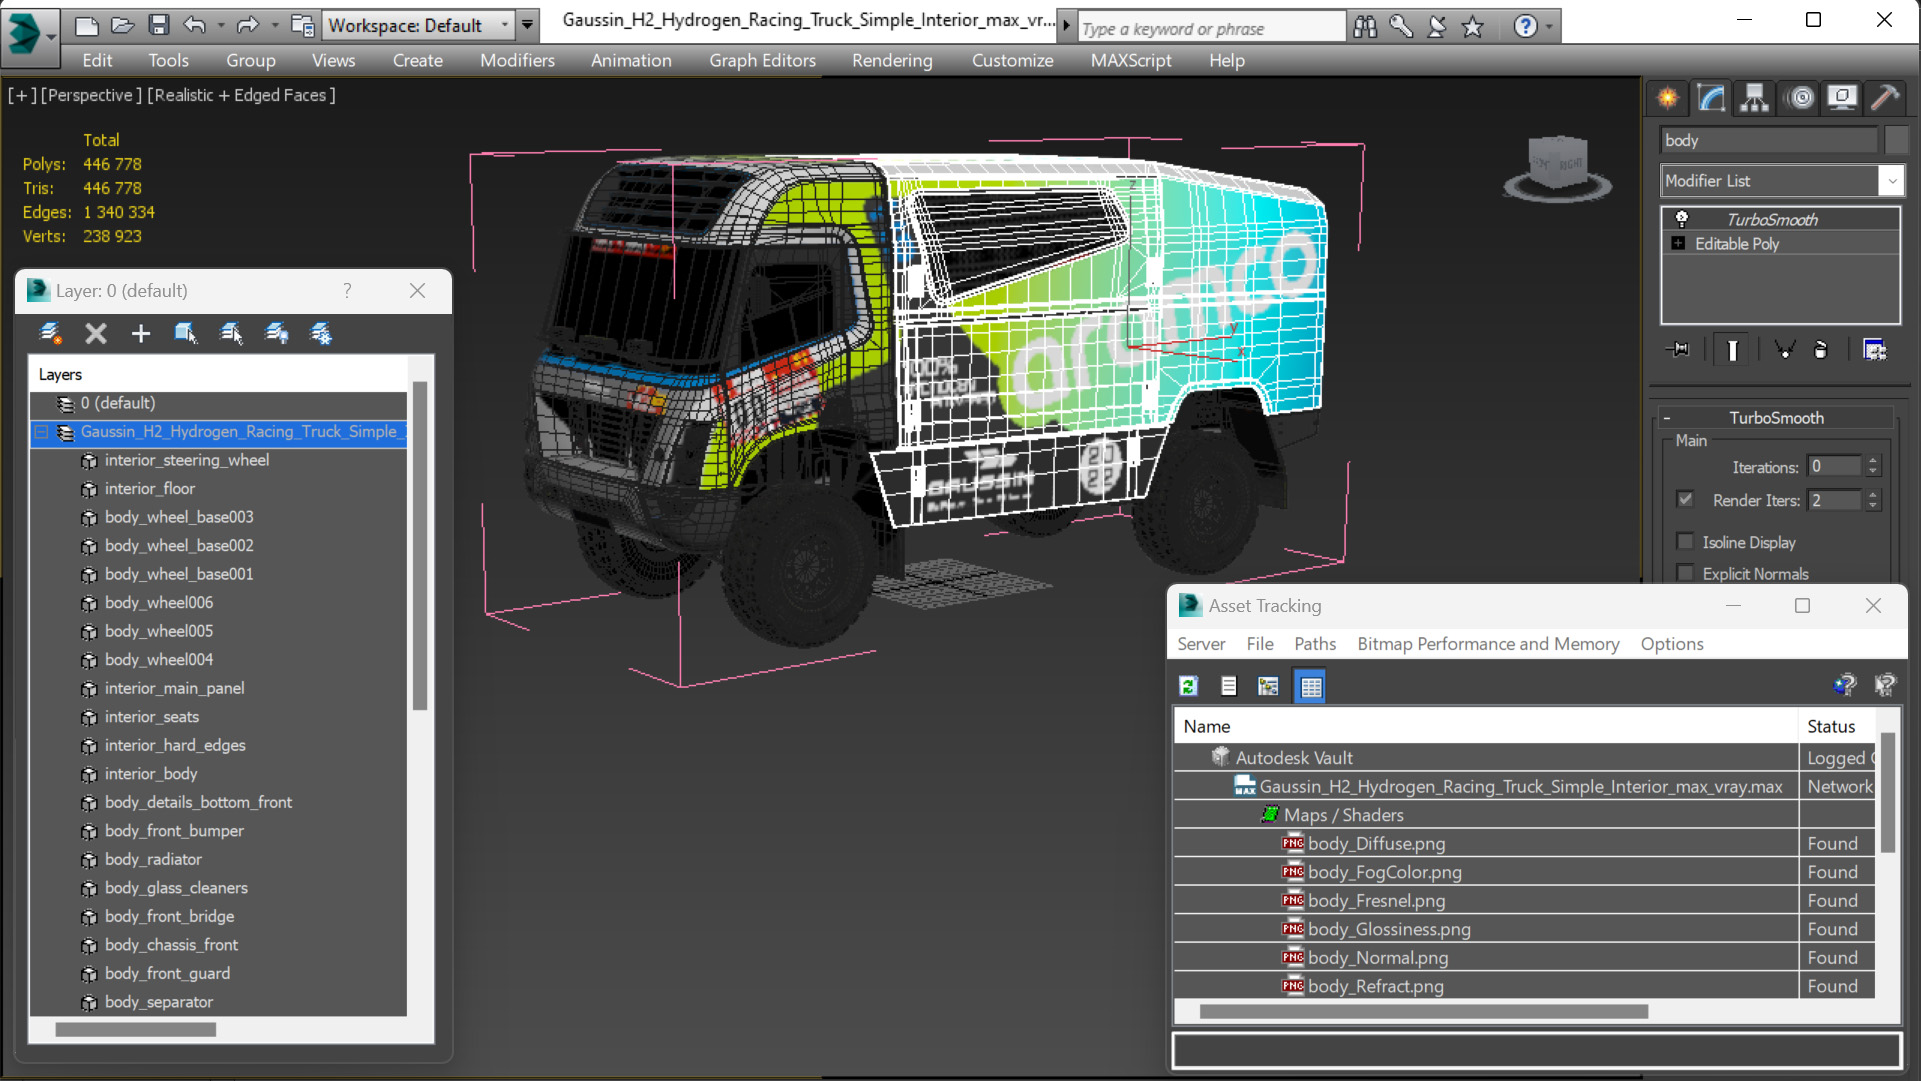Click the [+] viewport options label
Image resolution: width=1921 pixels, height=1081 pixels.
coord(22,95)
